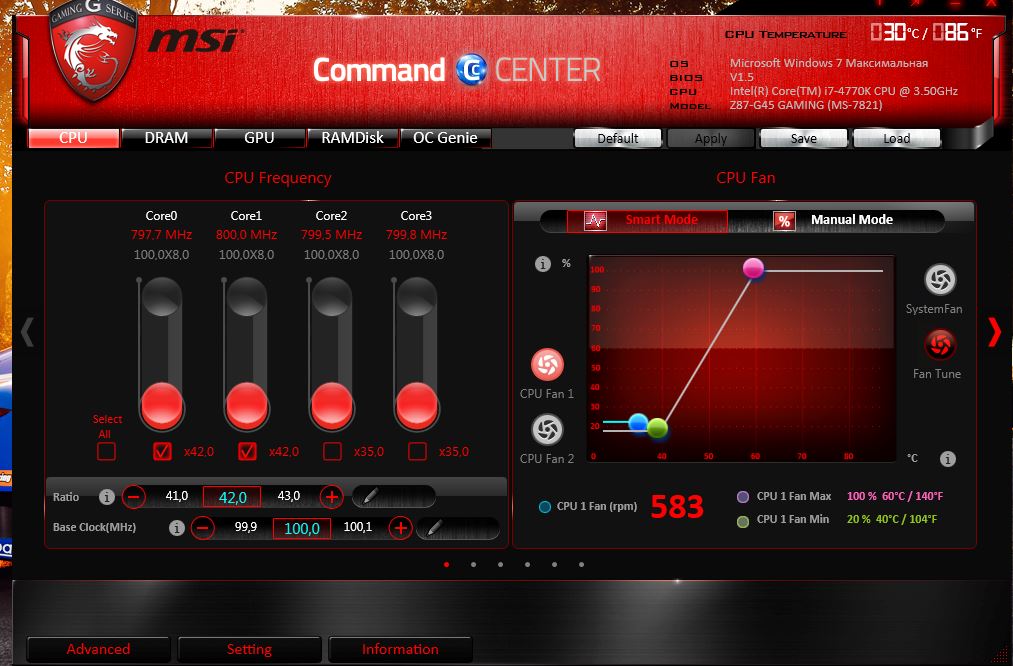Click the Core1 red slider knob
1013x666 pixels.
247,405
